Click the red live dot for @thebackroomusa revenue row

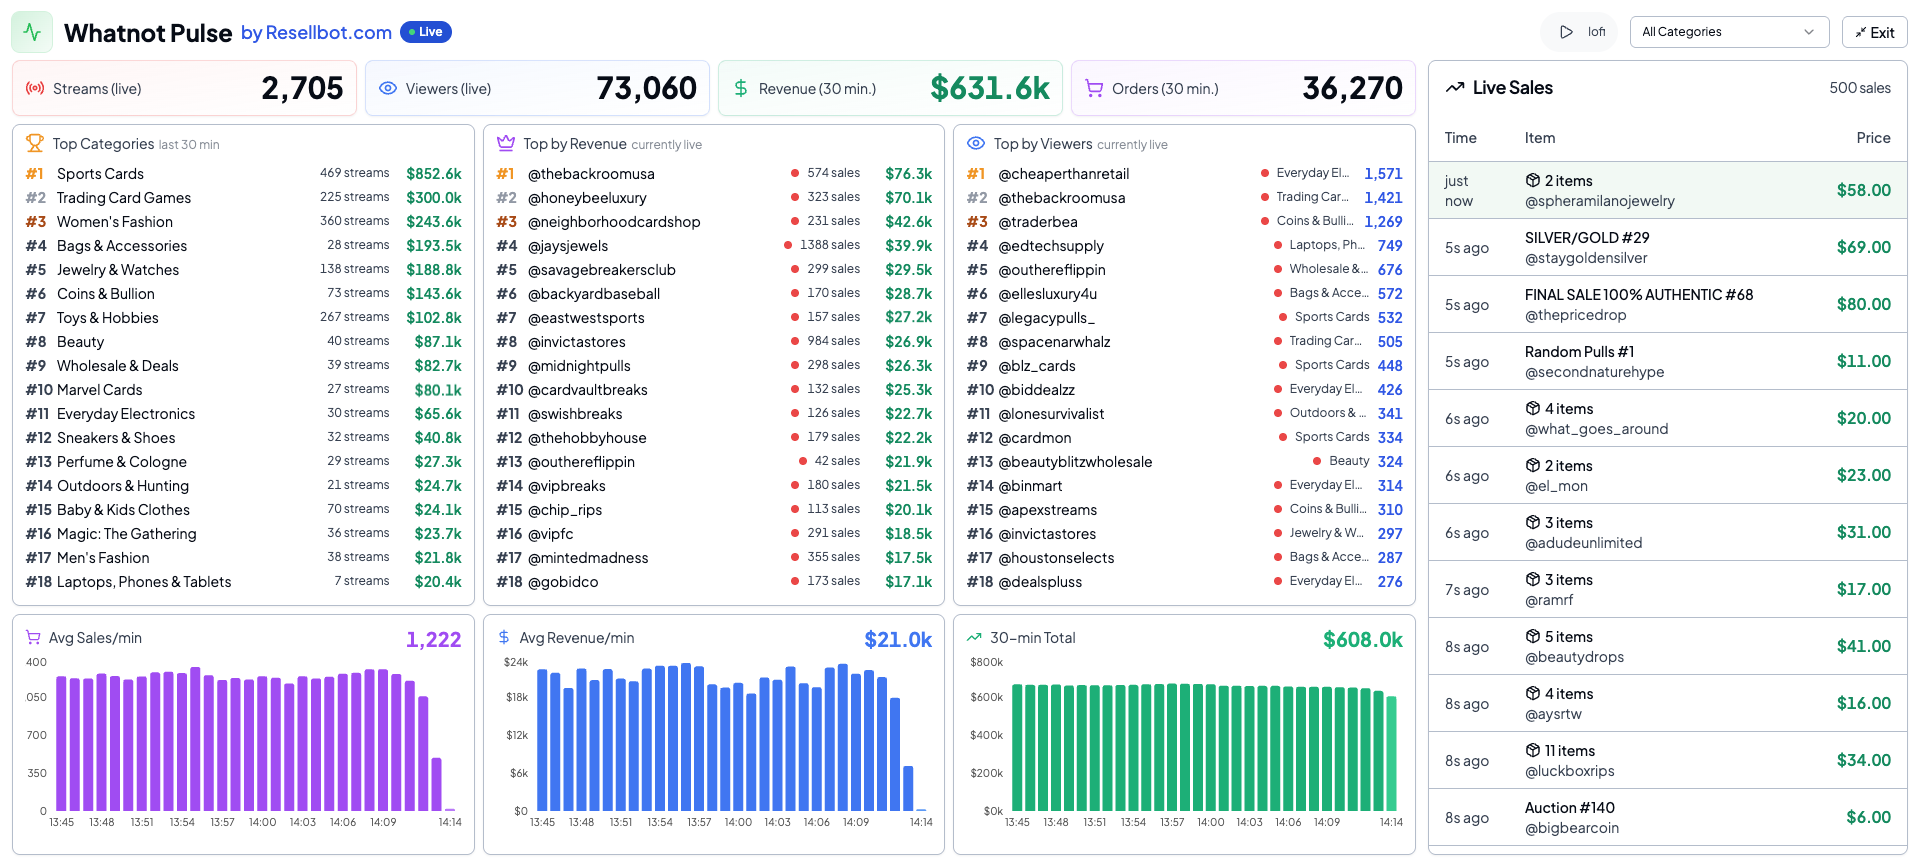click(795, 173)
